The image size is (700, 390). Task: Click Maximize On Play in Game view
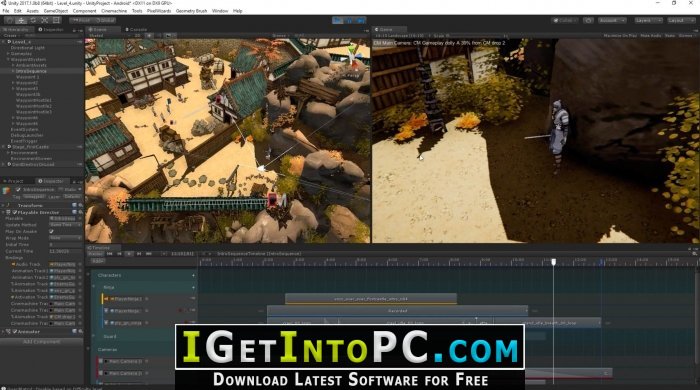click(x=620, y=36)
